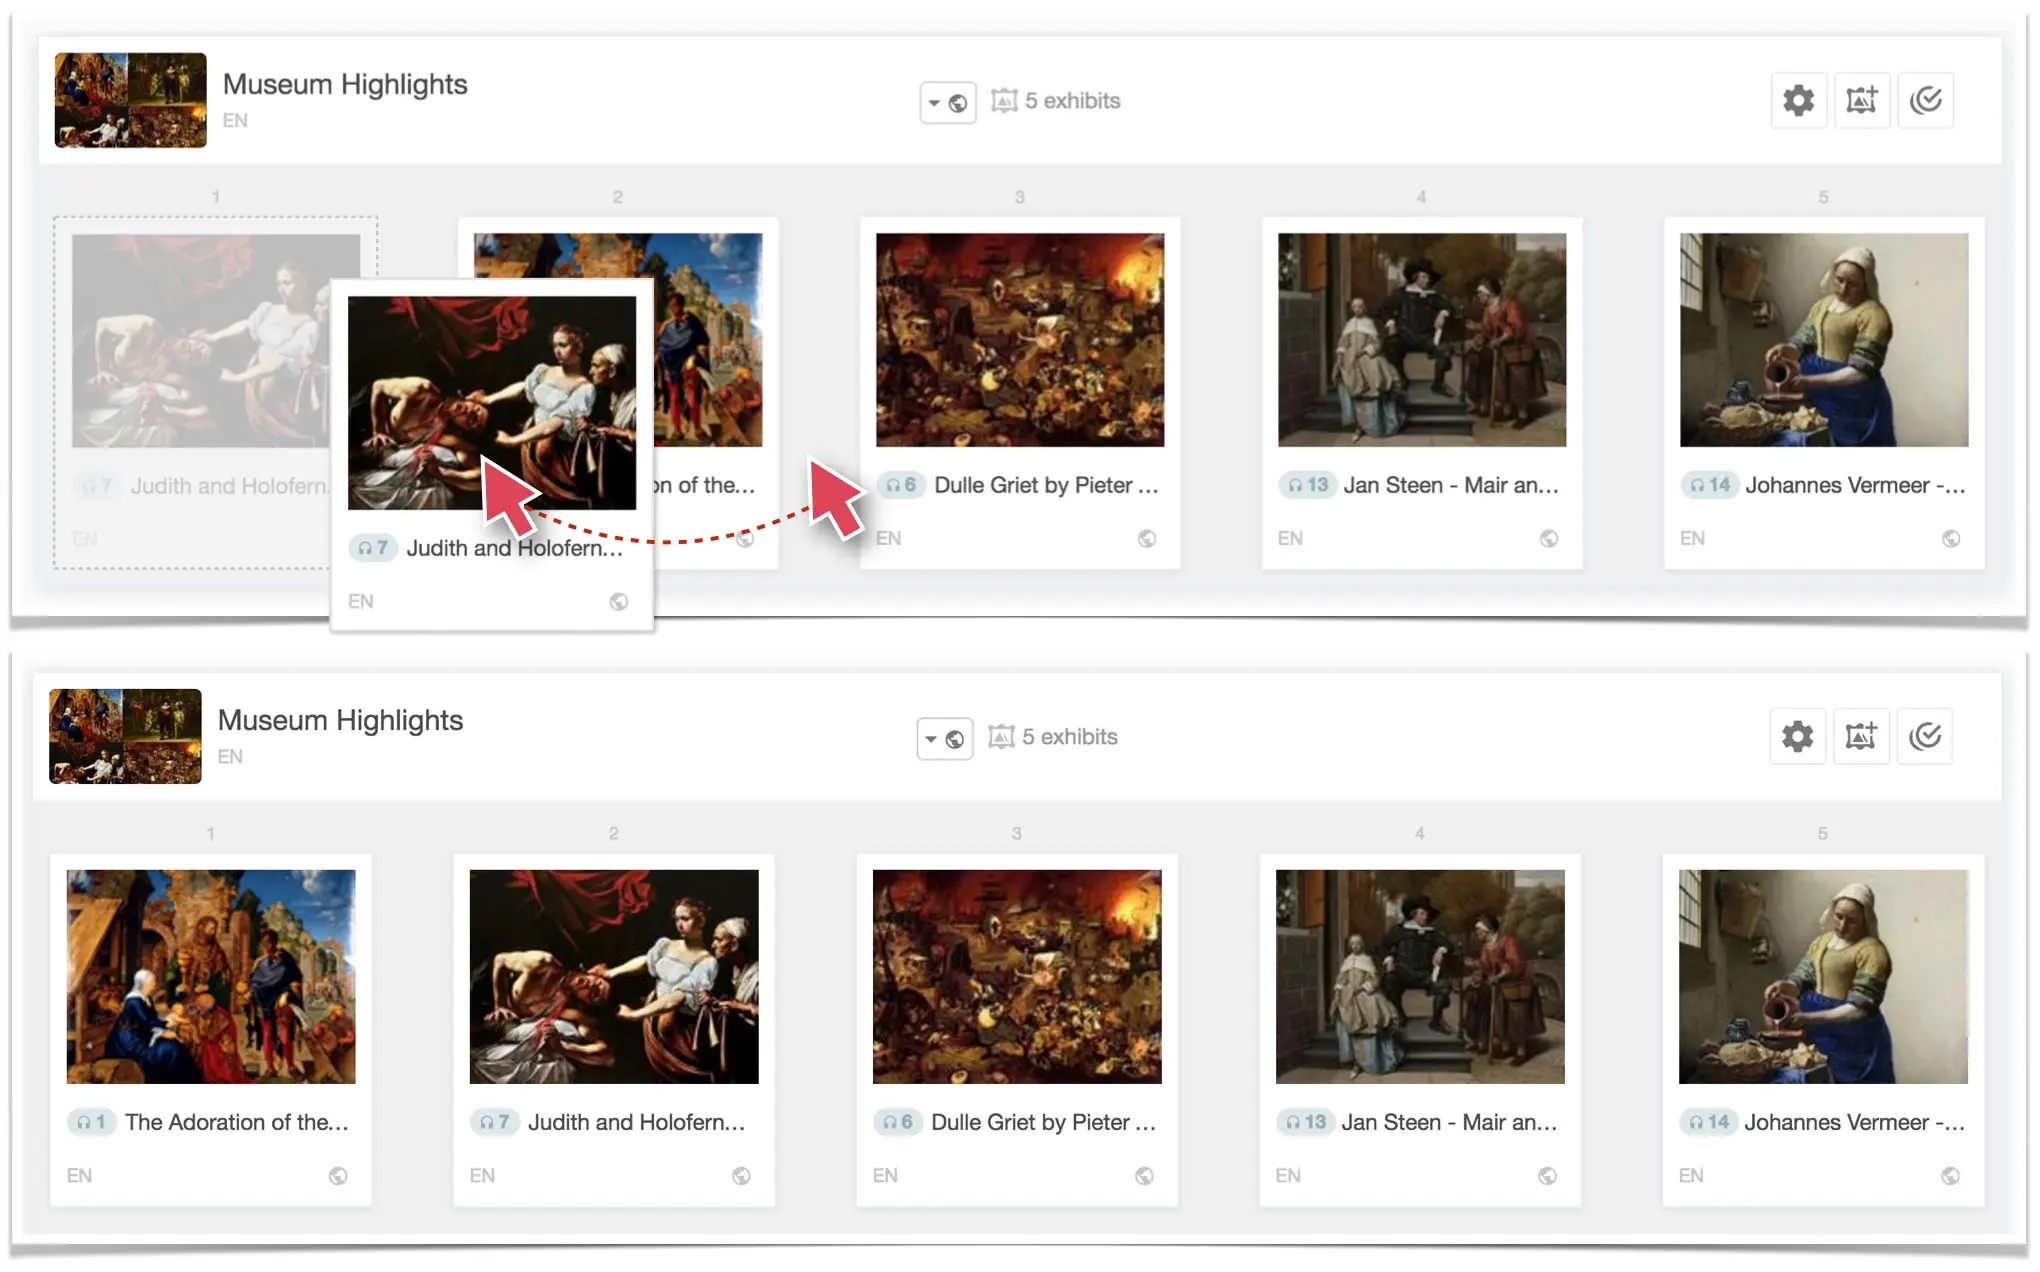Click "Jan Steen - Mair an..." title, lower panel
The height and width of the screenshot is (1272, 2040).
click(x=1449, y=1122)
